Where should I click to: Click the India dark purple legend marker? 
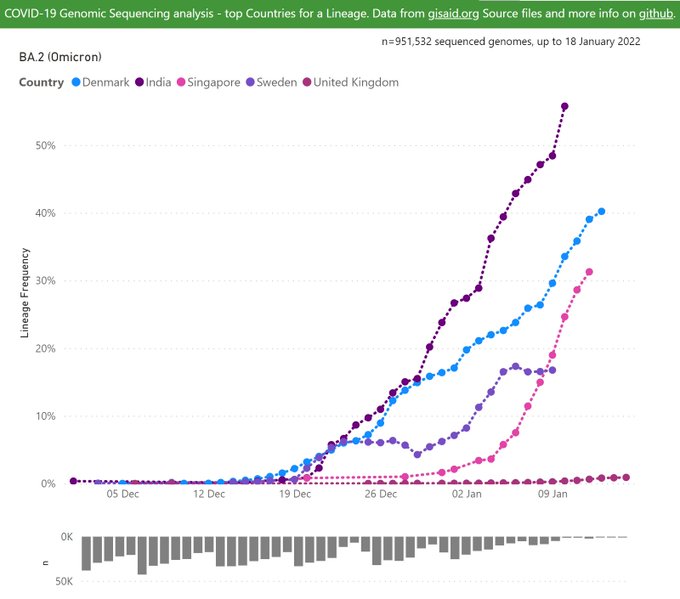[x=142, y=82]
